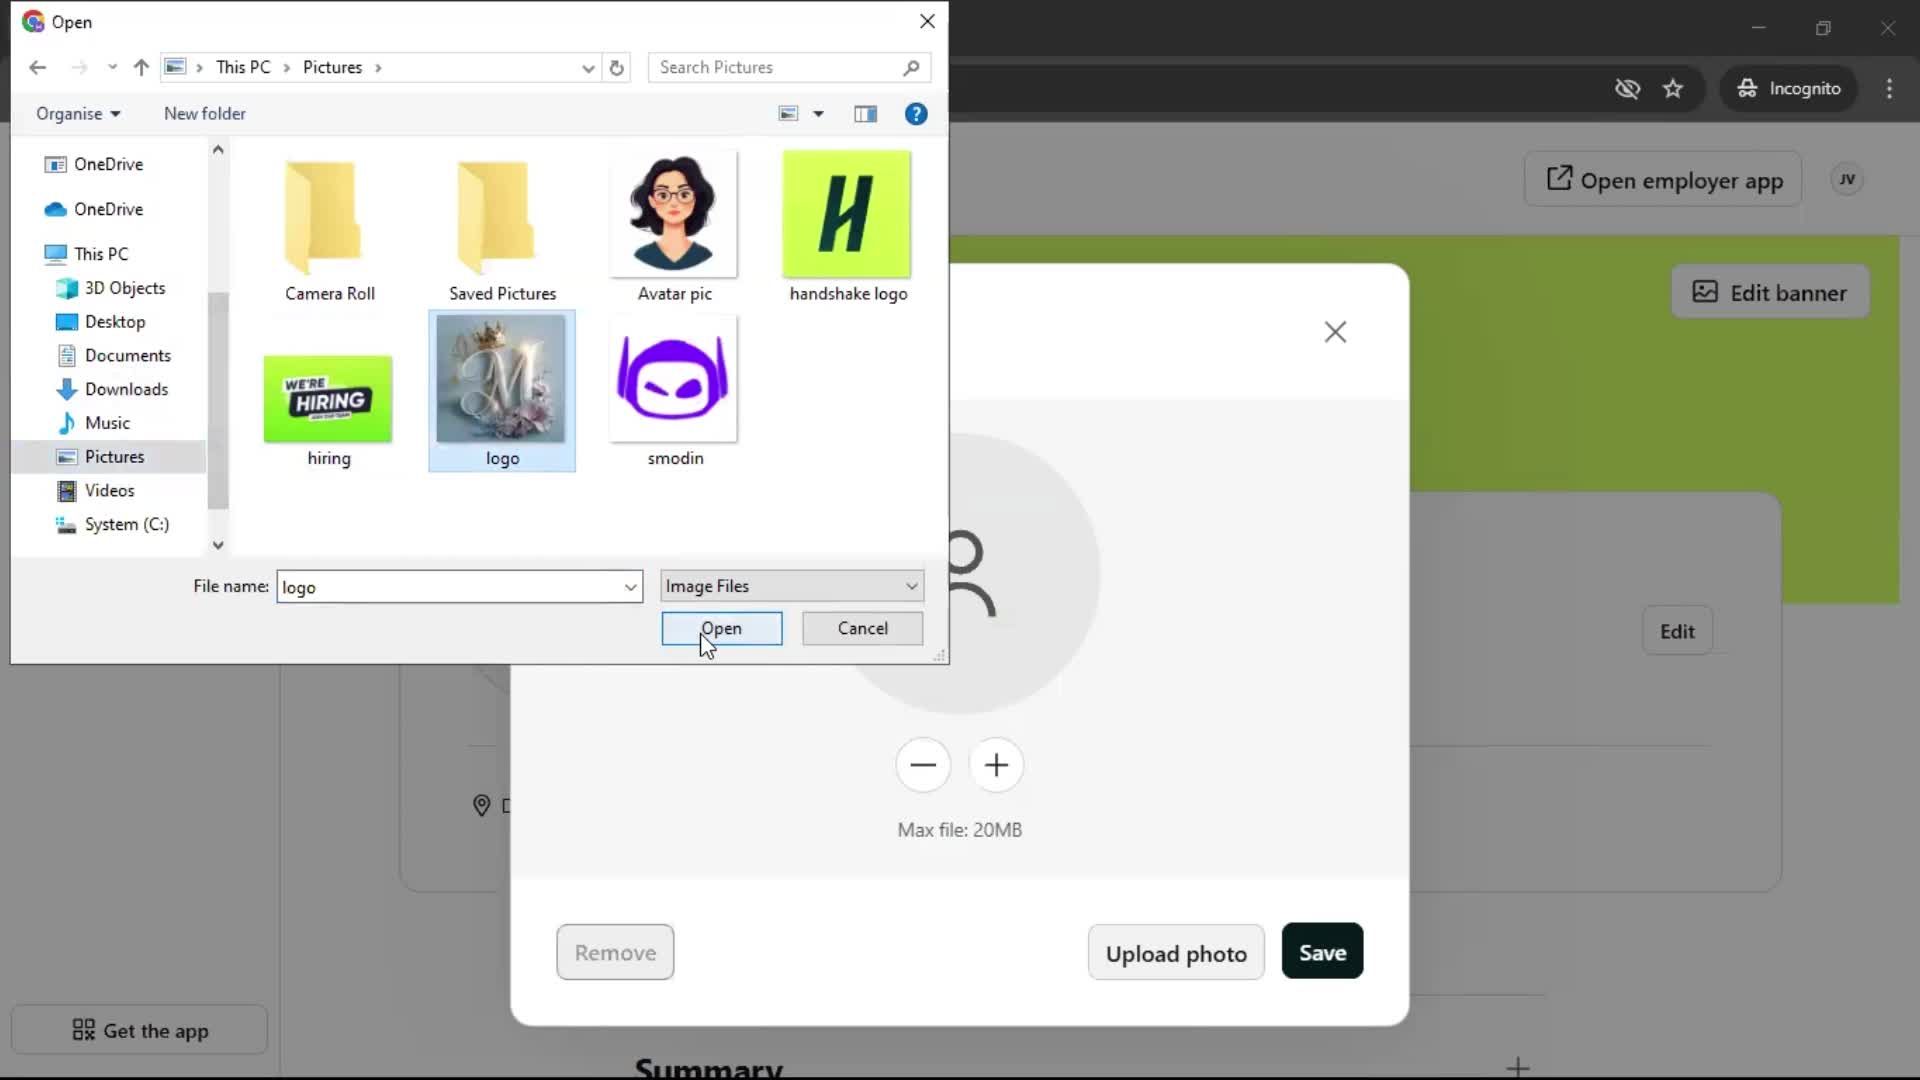The height and width of the screenshot is (1080, 1920).
Task: Zoom out photo with minus button
Action: coord(923,765)
